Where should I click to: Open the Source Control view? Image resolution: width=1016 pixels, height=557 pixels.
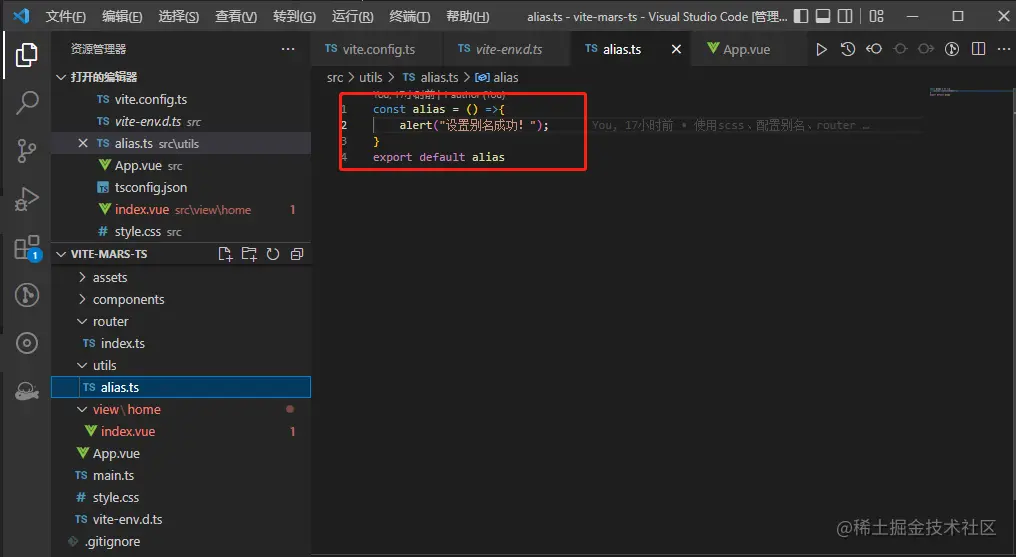tap(27, 150)
